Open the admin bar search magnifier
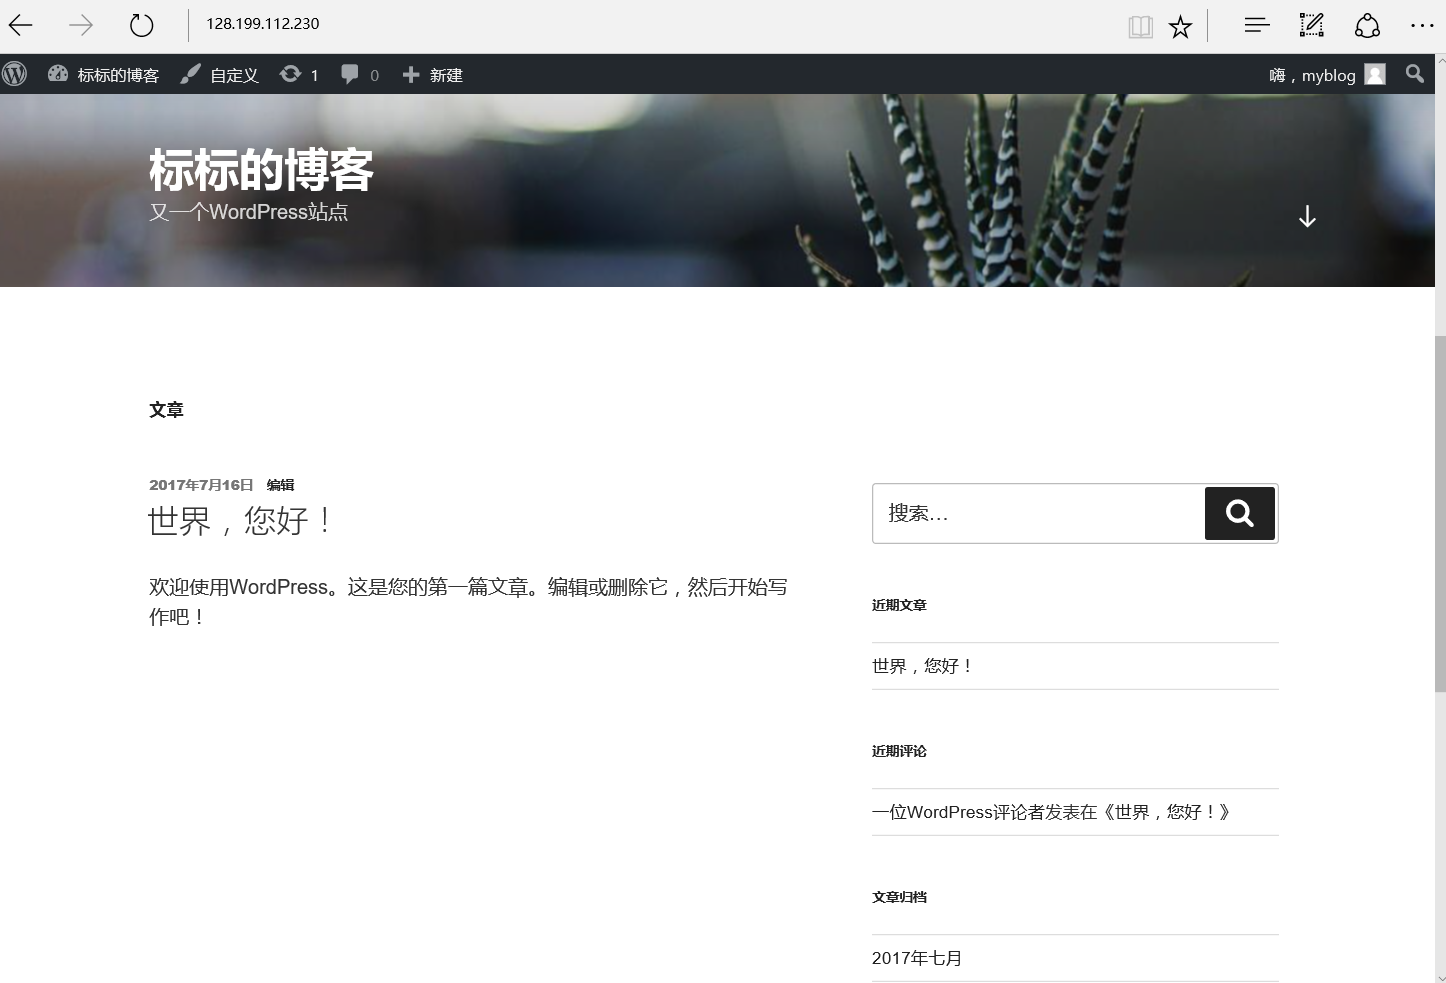This screenshot has width=1446, height=983. [1414, 74]
